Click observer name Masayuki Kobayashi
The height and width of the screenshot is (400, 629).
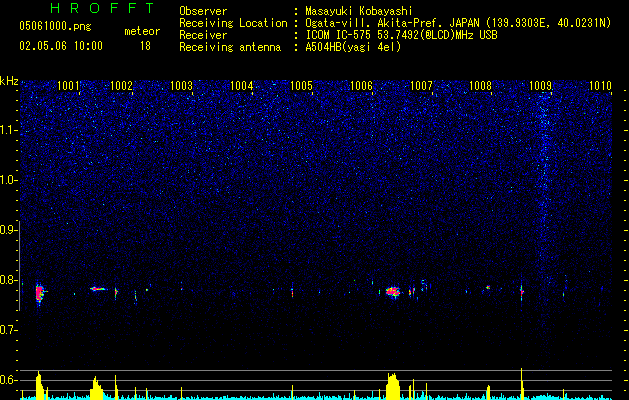(359, 11)
